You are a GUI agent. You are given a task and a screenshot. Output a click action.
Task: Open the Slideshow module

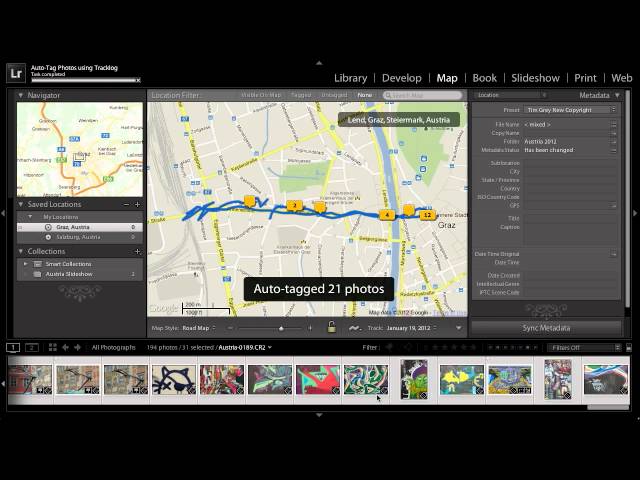535,78
